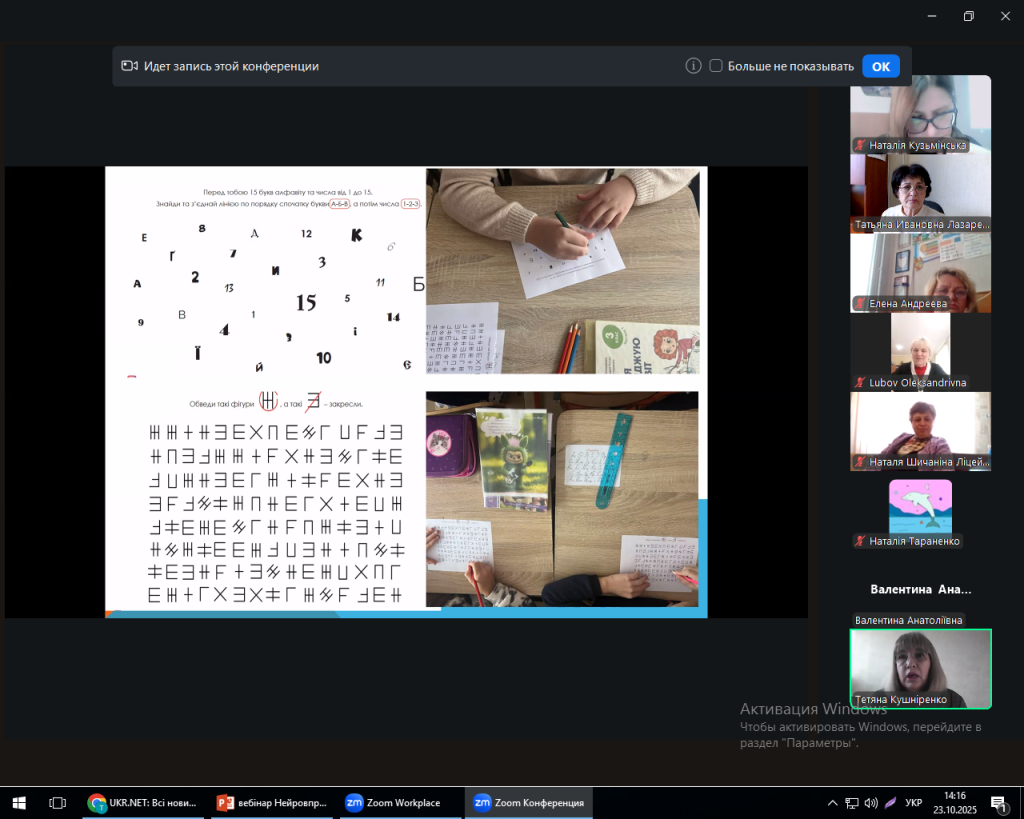Select Тетяна Кушніренко's highlighted video tile
Screen dimensions: 1024x819
(920, 668)
